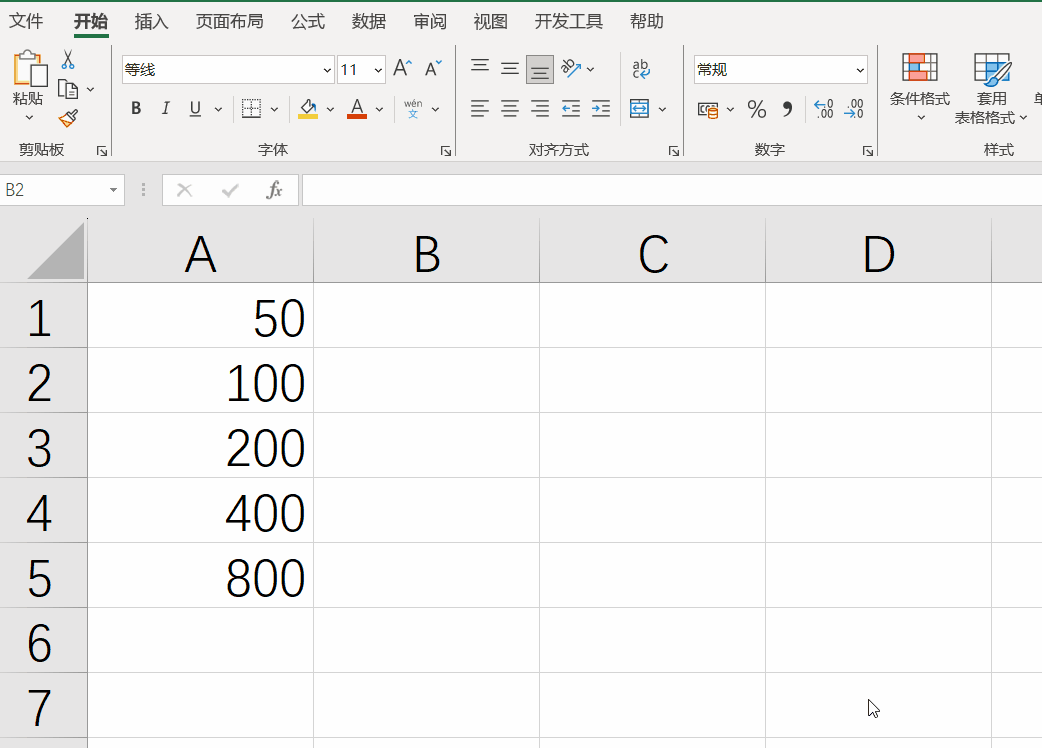Set middle vertical alignment
1042x748 pixels.
tap(510, 68)
